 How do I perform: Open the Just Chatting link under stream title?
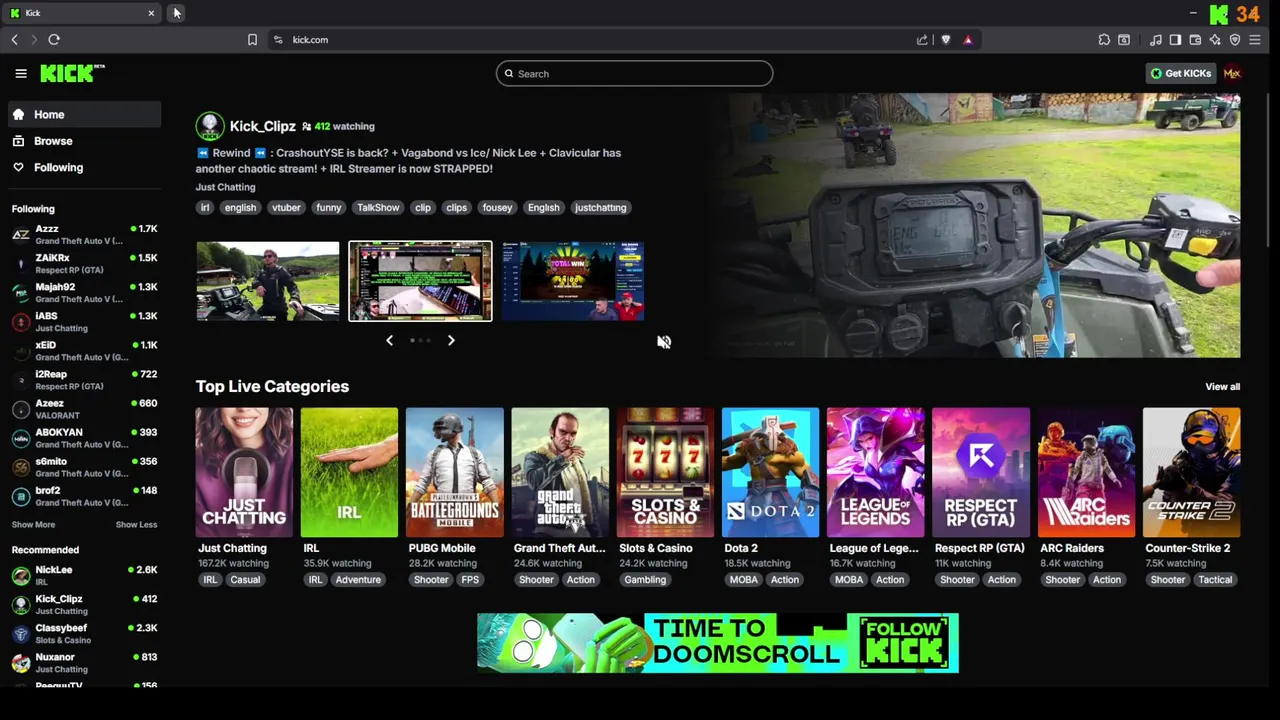(x=225, y=187)
